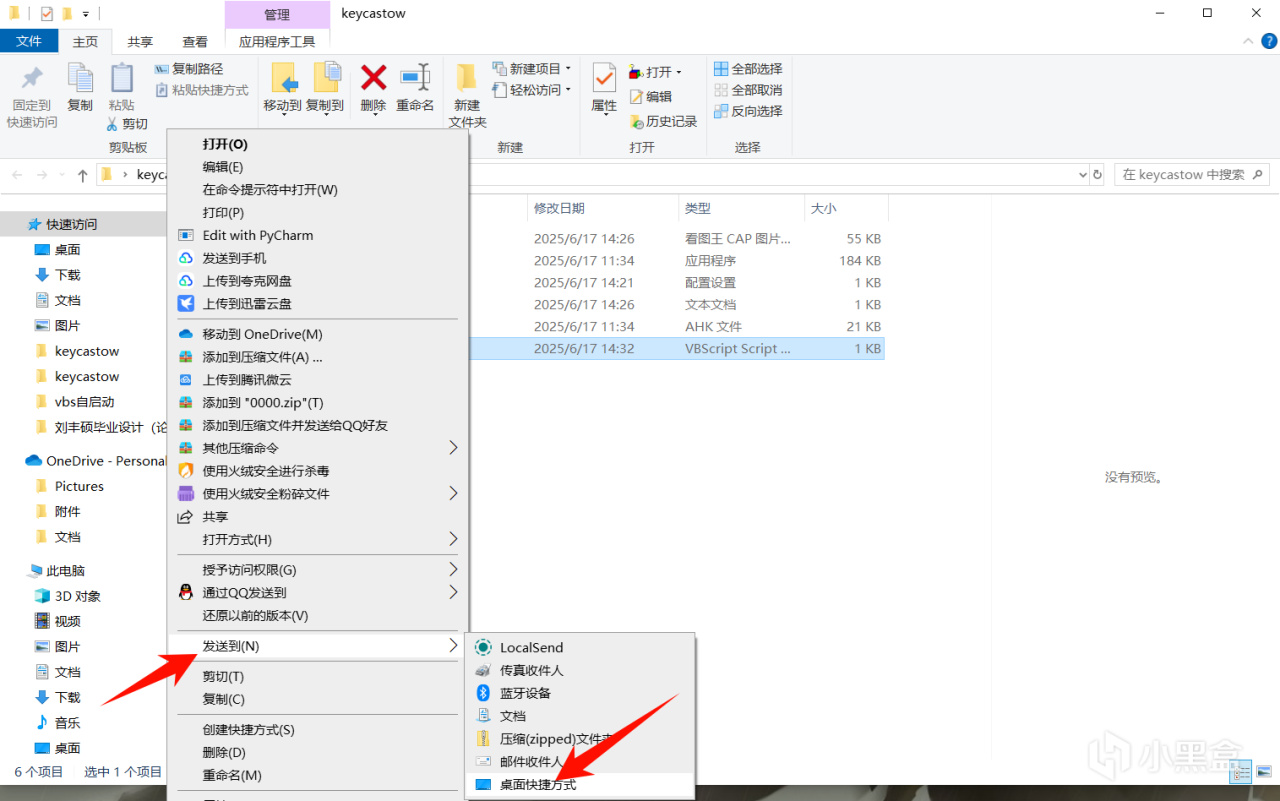The width and height of the screenshot is (1280, 801).
Task: Click 打印(P) in the context menu
Action: point(317,213)
